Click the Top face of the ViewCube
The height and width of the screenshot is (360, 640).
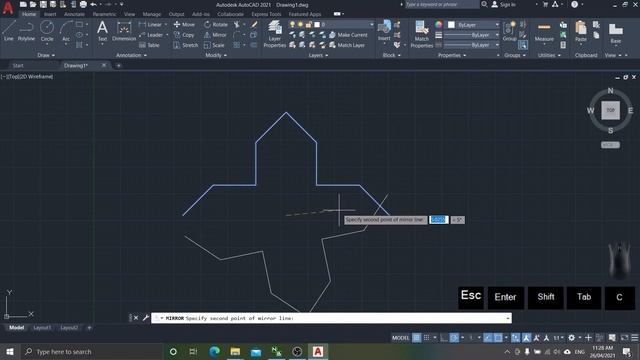pyautogui.click(x=610, y=110)
